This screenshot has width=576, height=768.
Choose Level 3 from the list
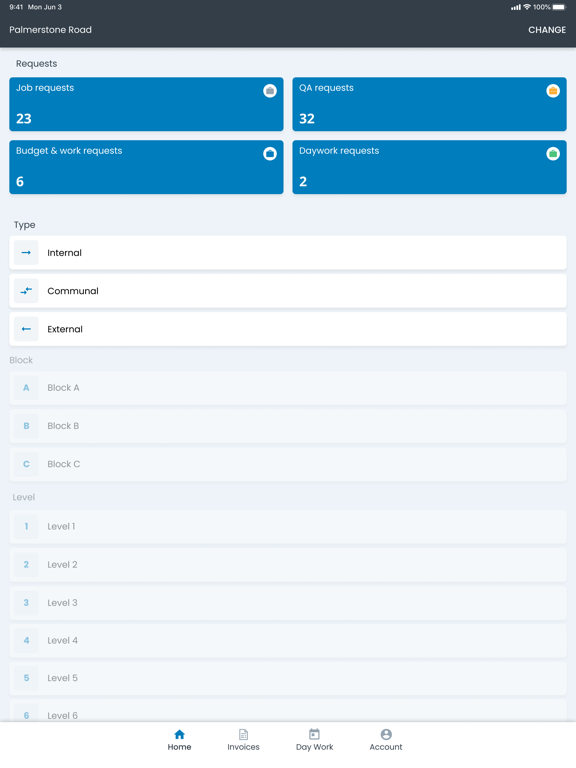288,603
